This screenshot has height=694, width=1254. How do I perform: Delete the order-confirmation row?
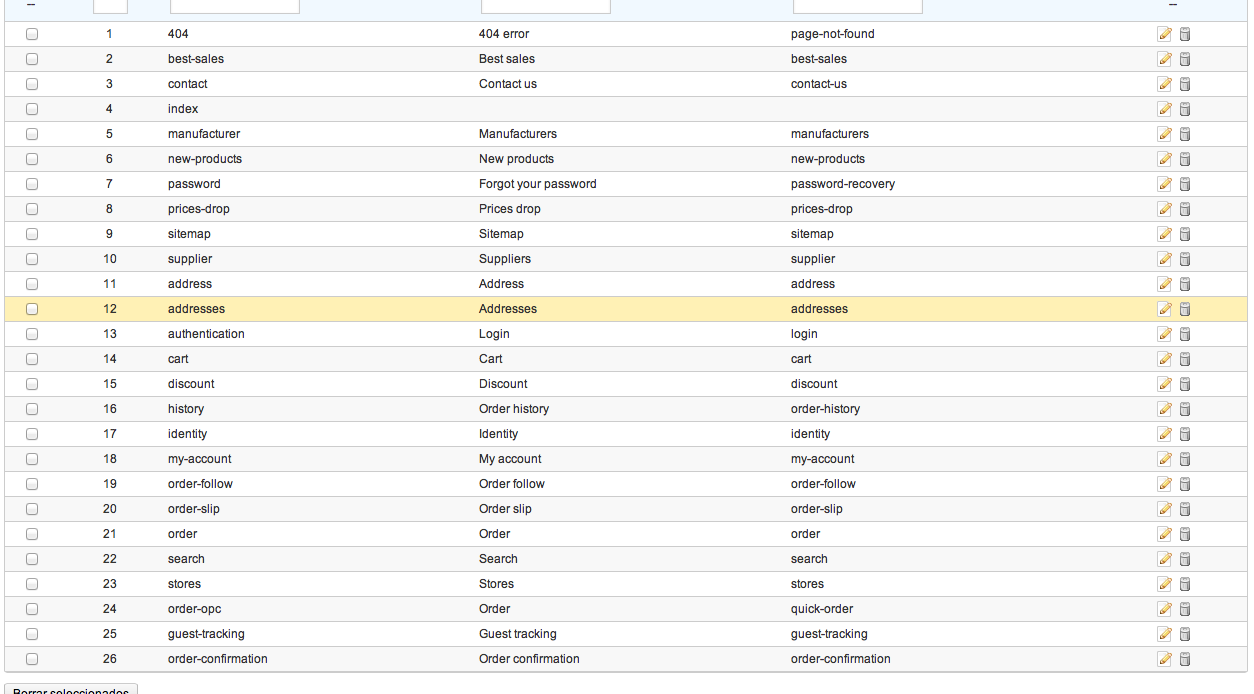tap(1185, 659)
